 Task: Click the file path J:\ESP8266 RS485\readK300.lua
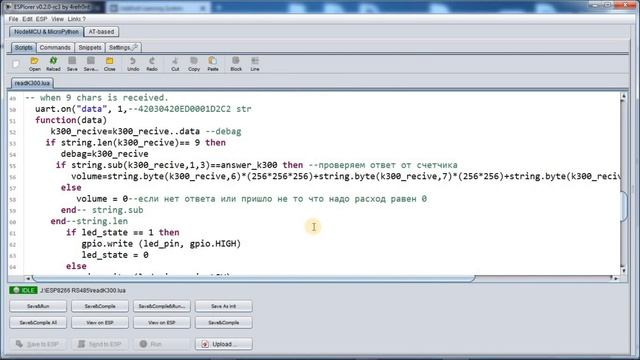coord(83,291)
